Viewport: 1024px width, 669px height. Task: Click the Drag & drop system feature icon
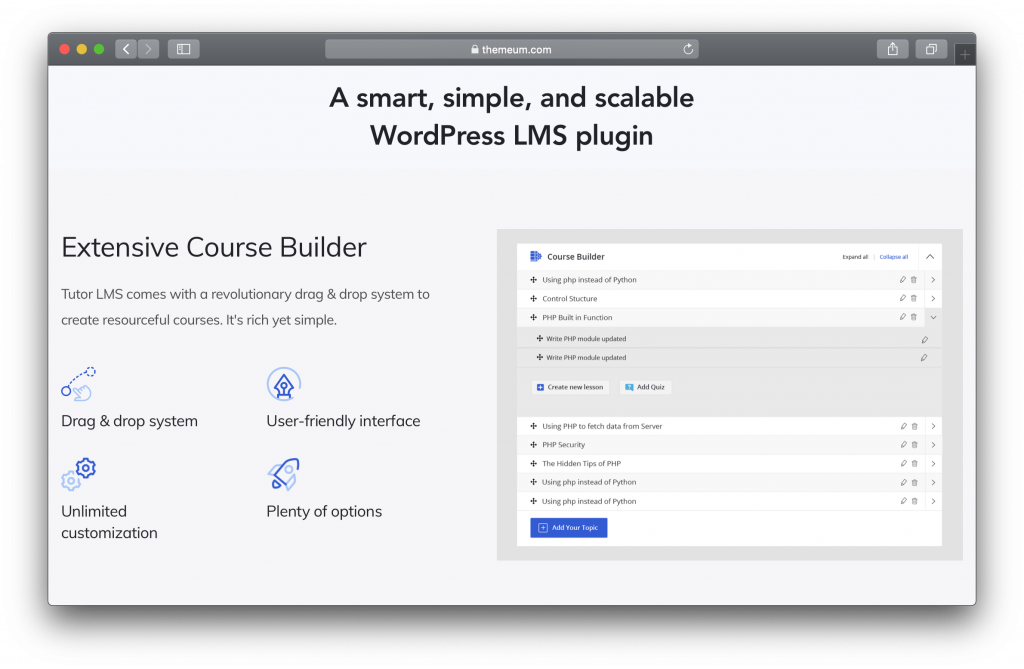pos(78,383)
